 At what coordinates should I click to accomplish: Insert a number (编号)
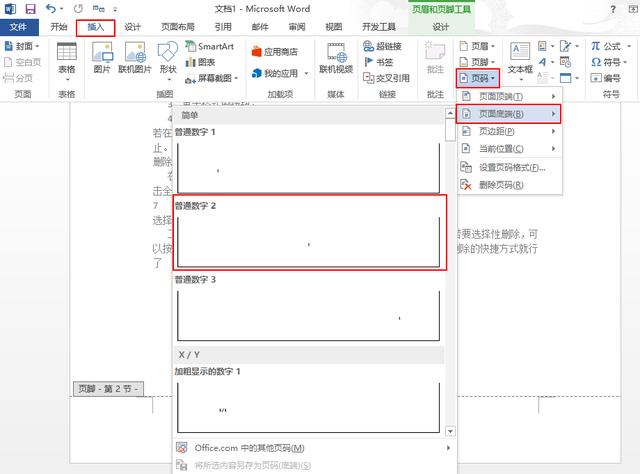(606, 78)
